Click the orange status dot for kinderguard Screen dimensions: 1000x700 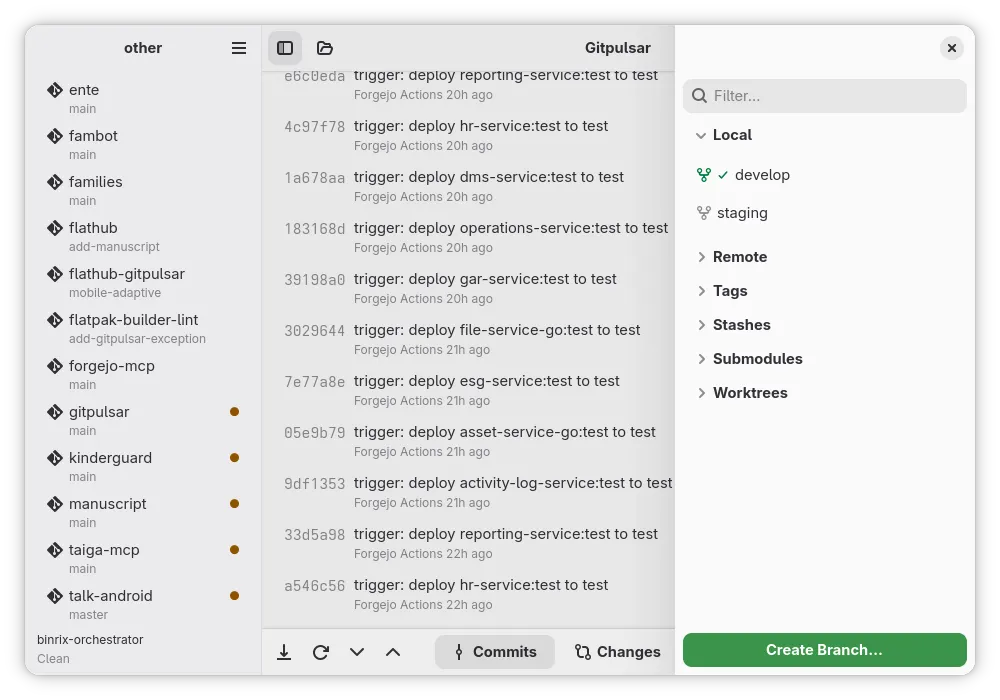click(x=235, y=458)
